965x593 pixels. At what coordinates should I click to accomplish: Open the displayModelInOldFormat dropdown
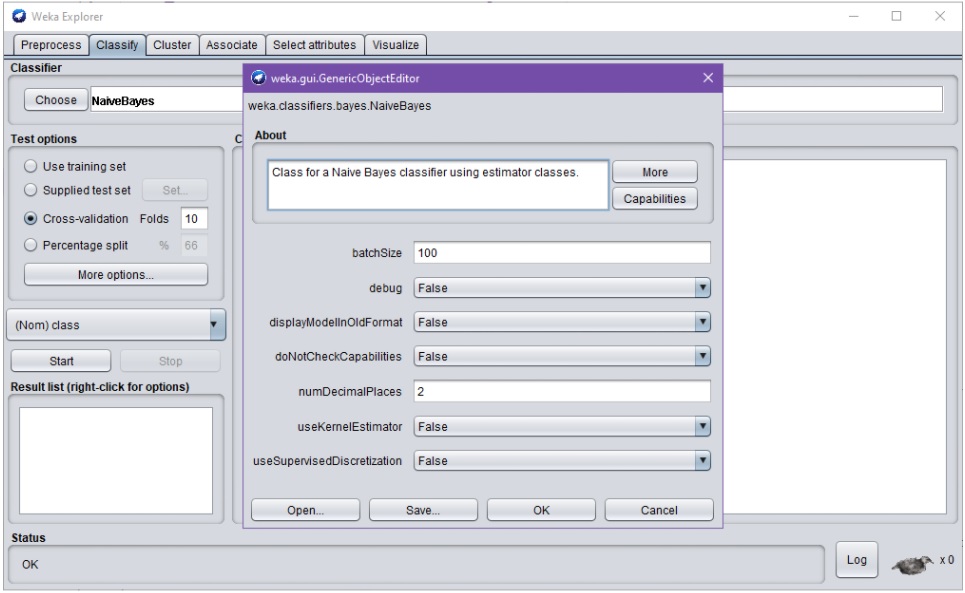pos(562,322)
